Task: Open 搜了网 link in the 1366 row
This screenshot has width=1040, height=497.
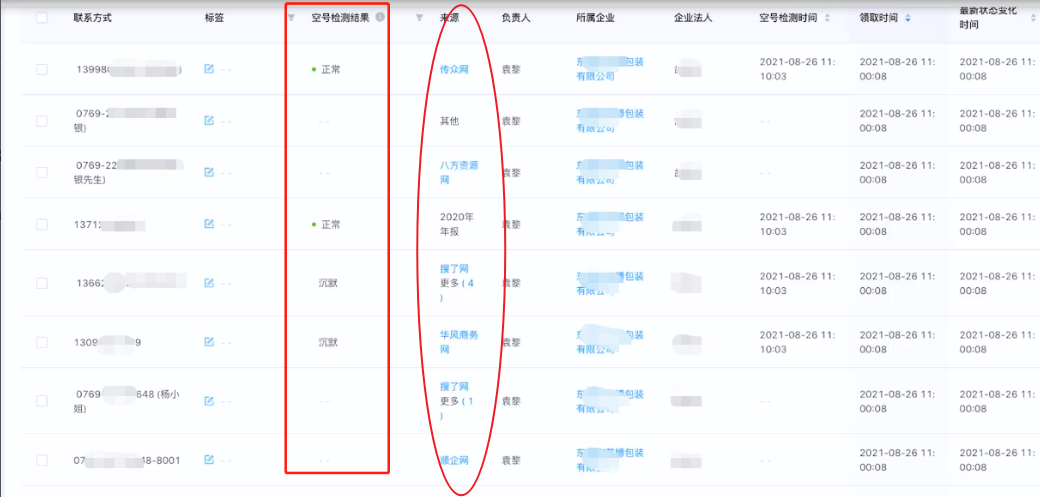Action: pyautogui.click(x=454, y=269)
